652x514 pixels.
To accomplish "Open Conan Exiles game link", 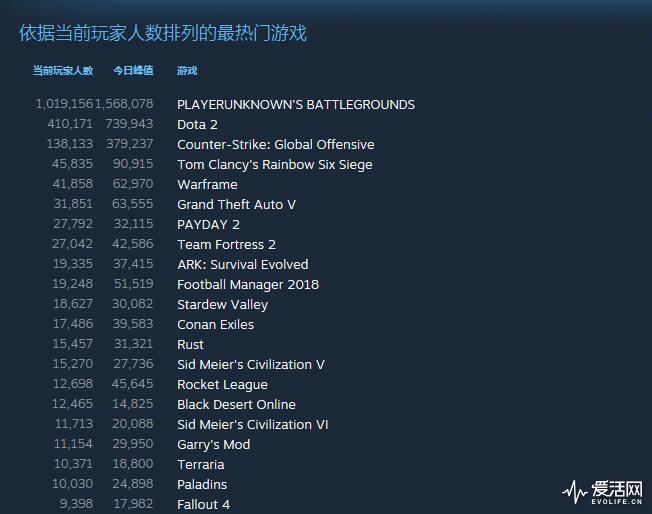I will coord(215,324).
